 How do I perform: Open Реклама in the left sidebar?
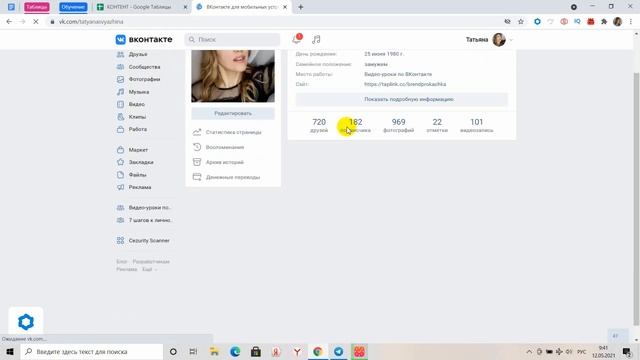(x=134, y=187)
